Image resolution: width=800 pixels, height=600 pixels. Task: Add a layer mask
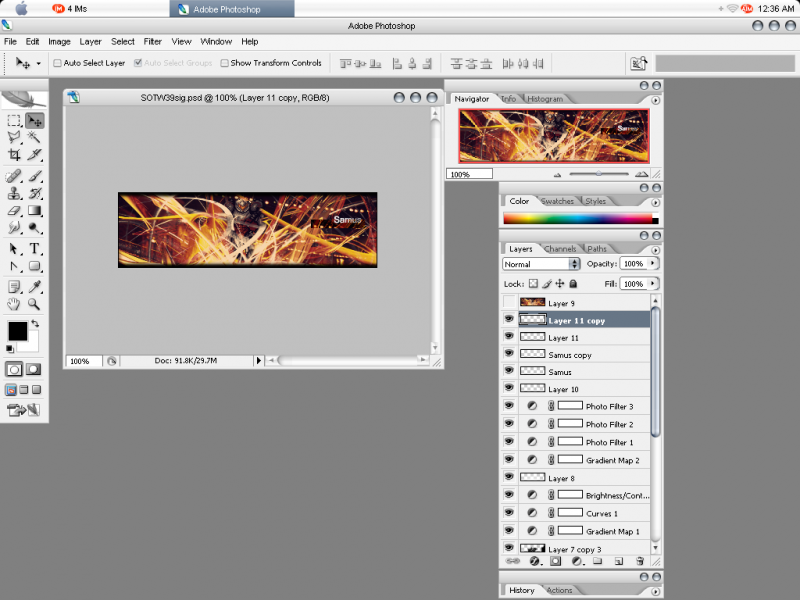click(556, 561)
